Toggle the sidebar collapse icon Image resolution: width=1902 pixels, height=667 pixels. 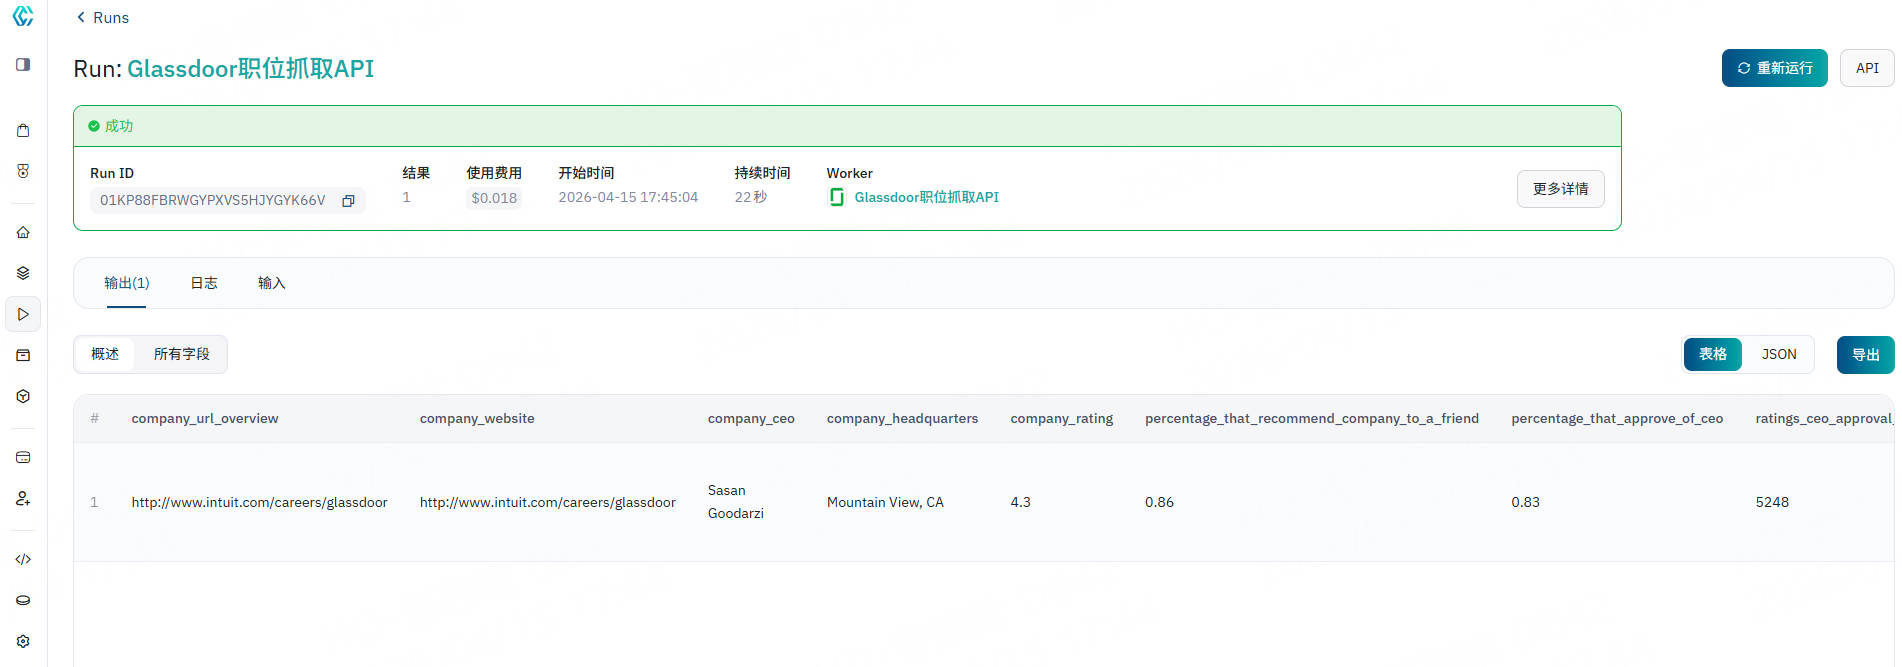point(23,65)
